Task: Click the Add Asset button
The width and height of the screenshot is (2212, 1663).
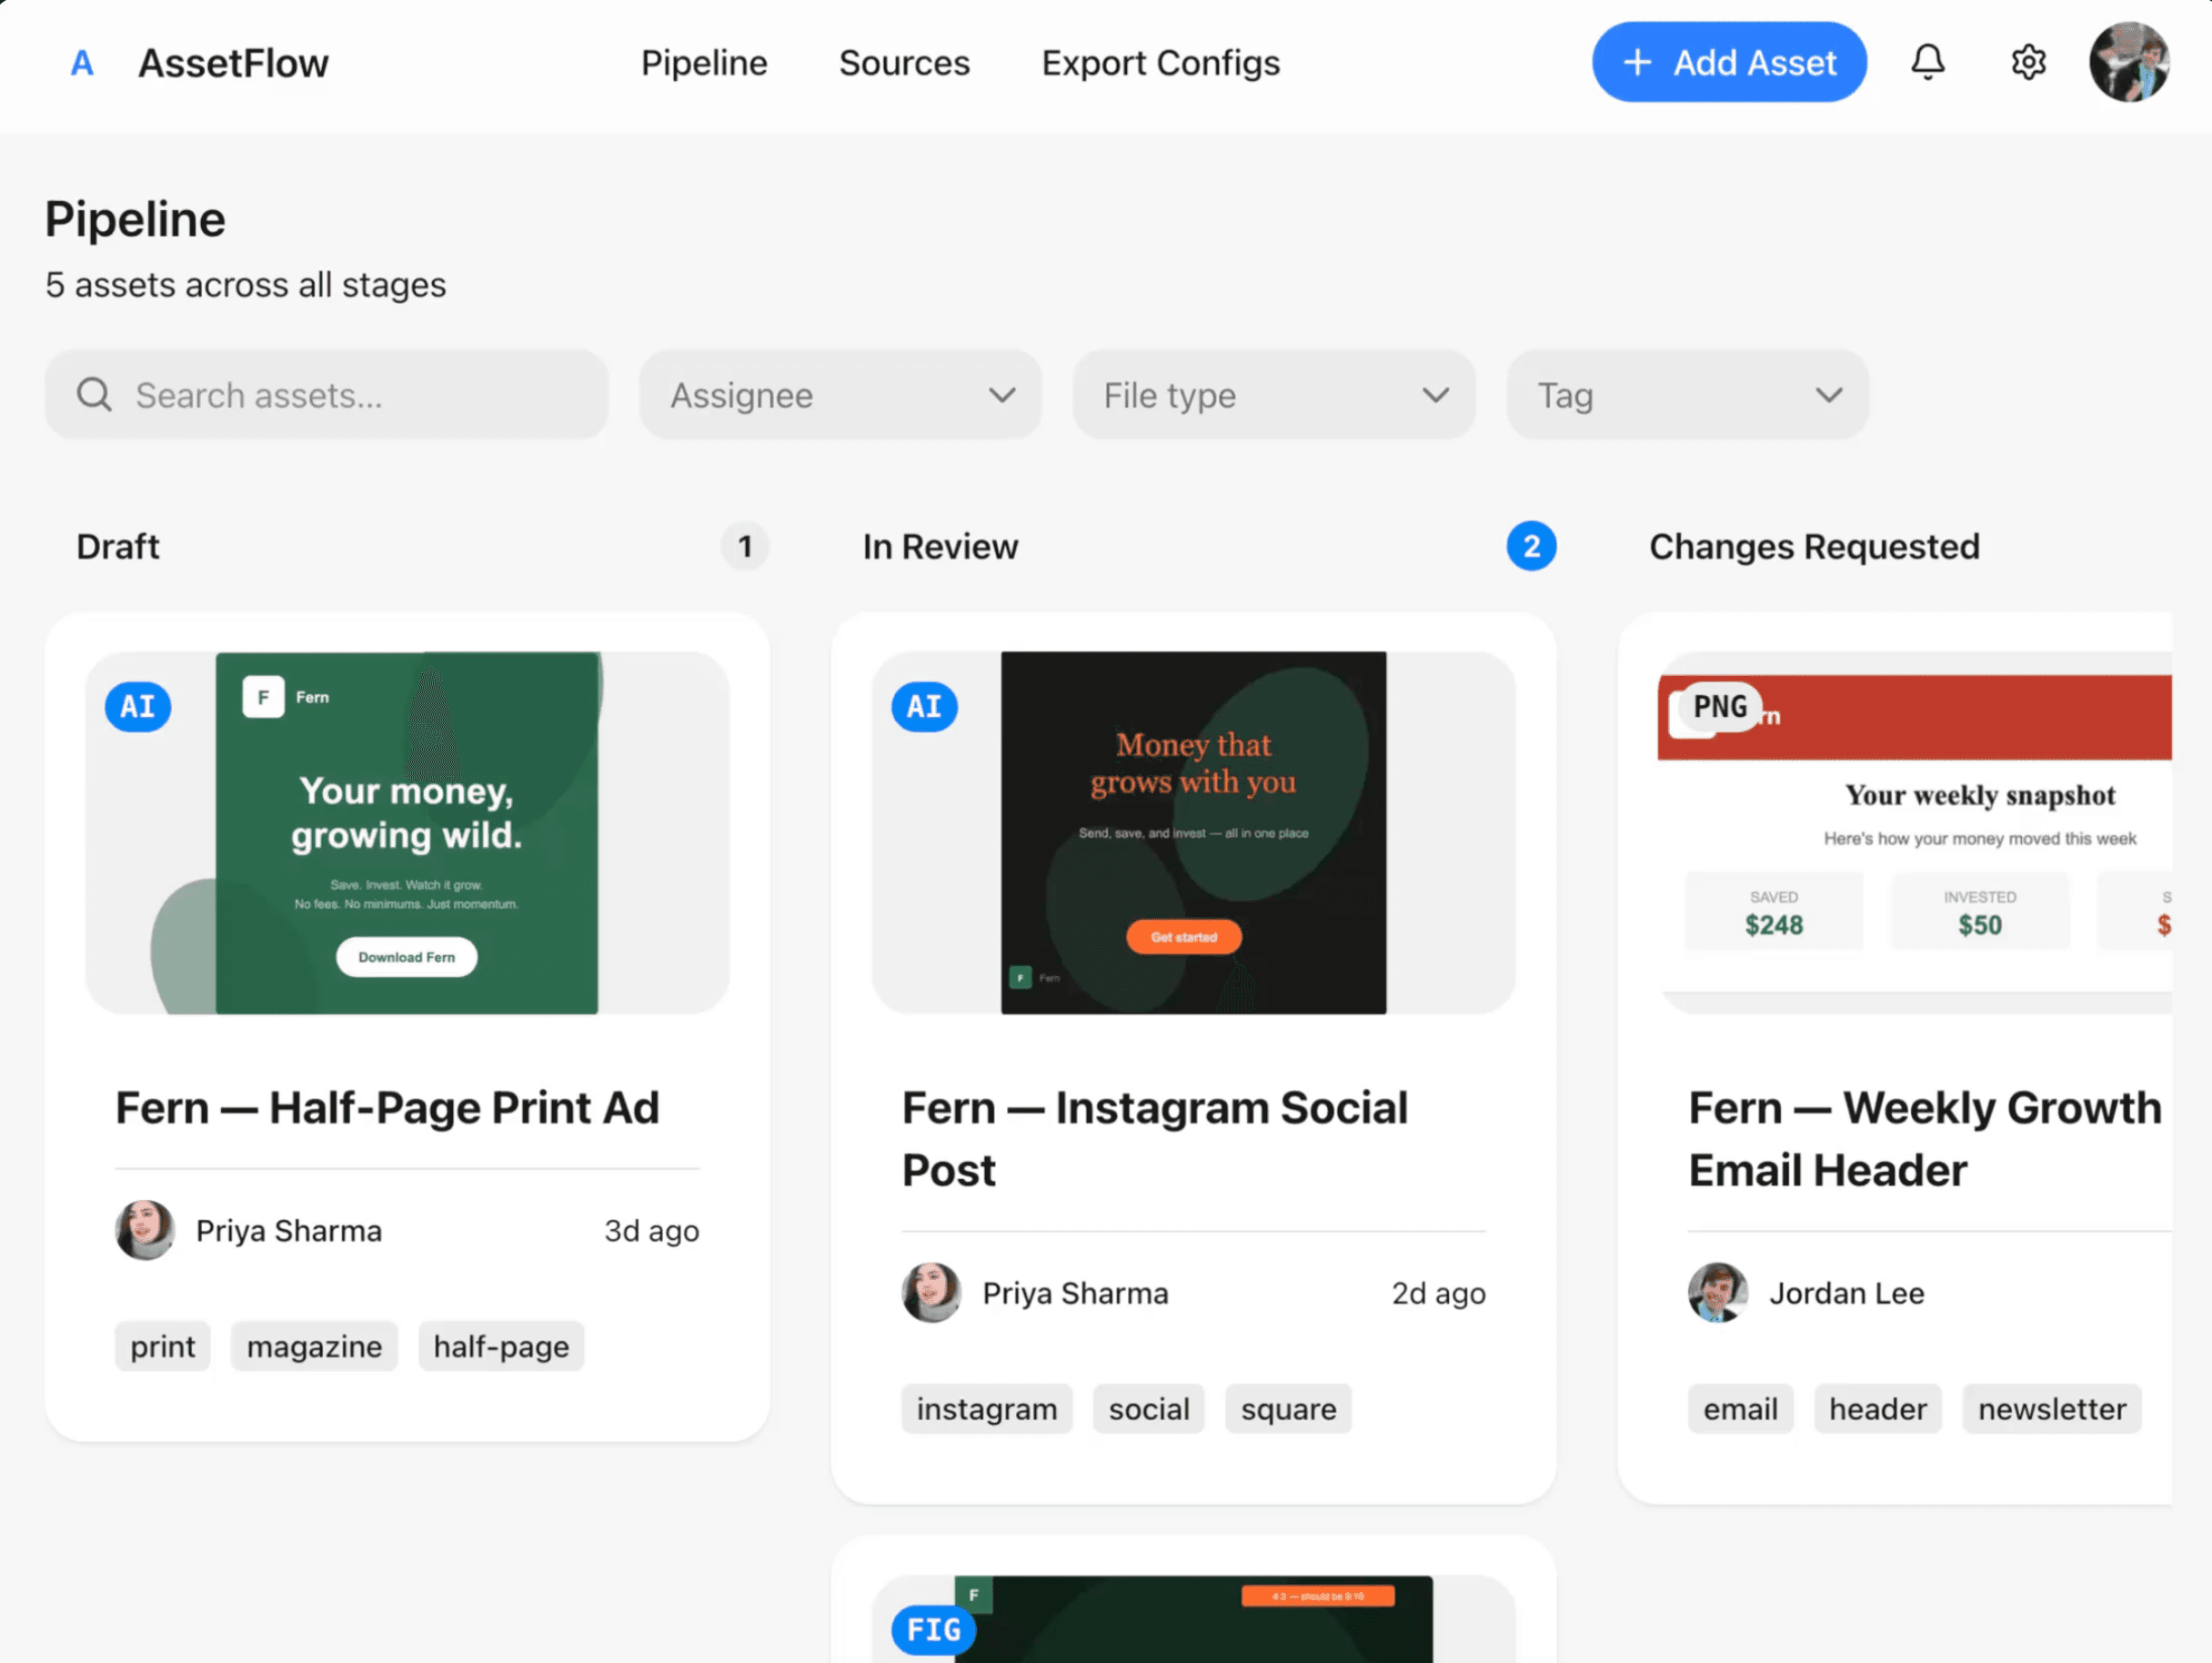Action: click(x=1729, y=62)
